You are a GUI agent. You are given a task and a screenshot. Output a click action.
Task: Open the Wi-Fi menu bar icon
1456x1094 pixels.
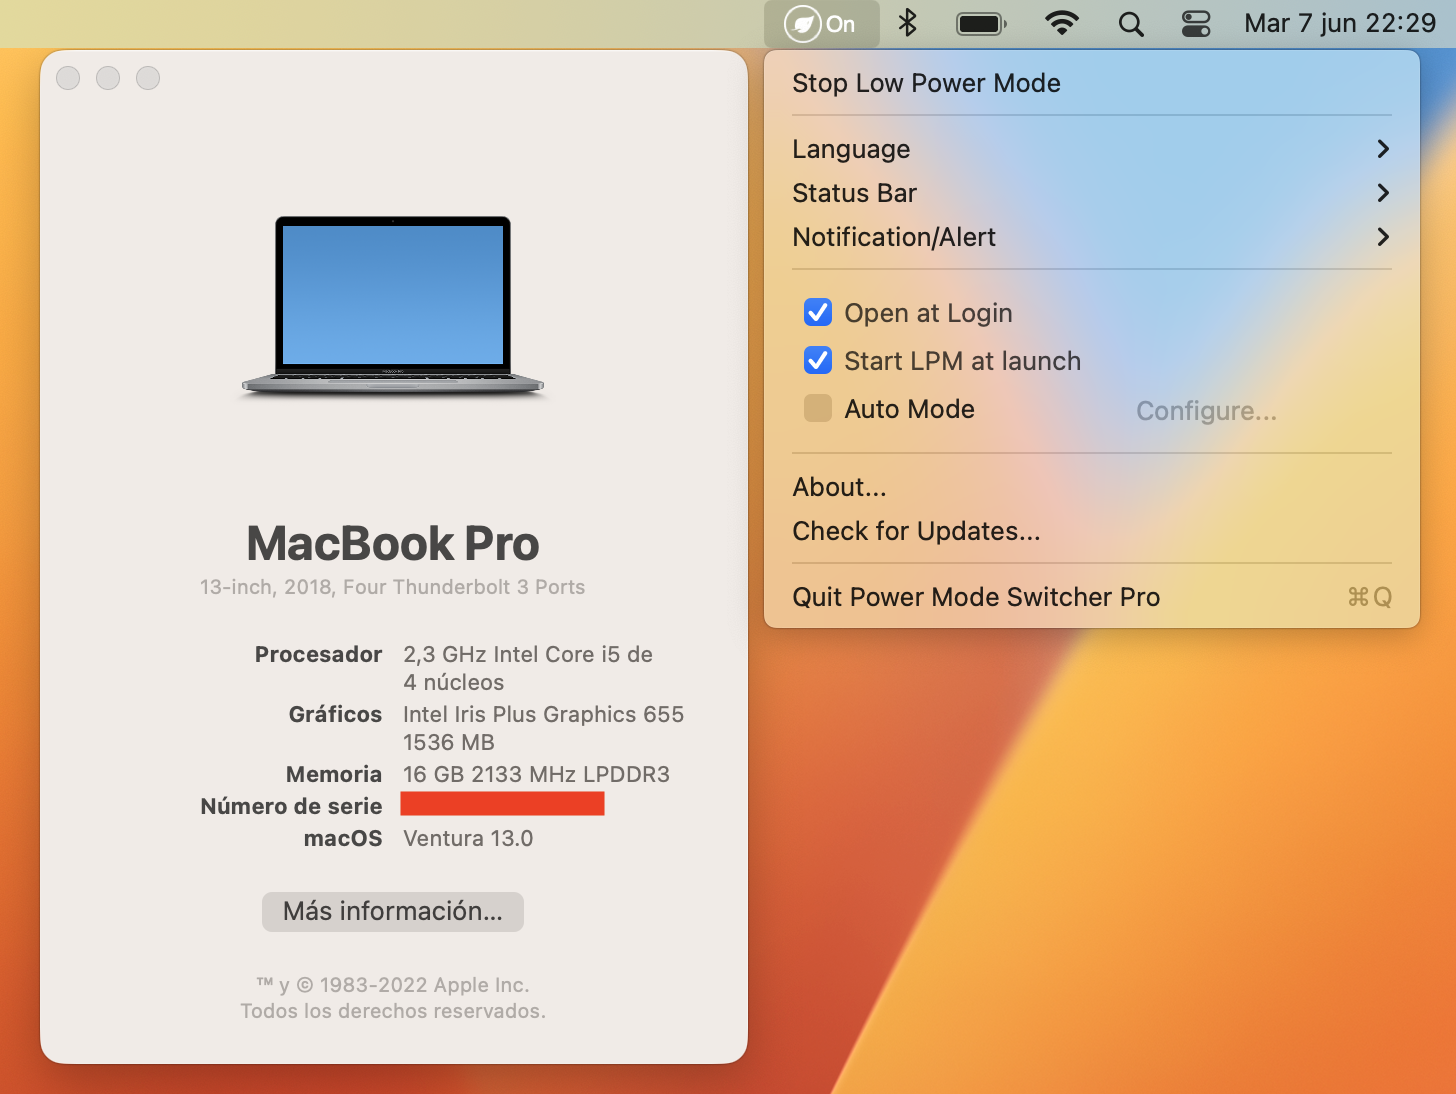(x=1061, y=23)
